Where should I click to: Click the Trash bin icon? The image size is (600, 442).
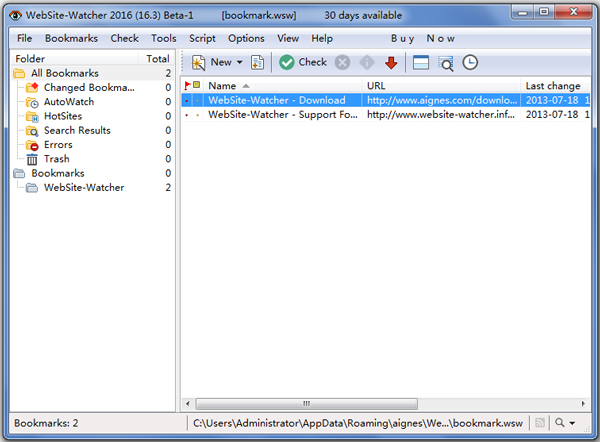(32, 159)
